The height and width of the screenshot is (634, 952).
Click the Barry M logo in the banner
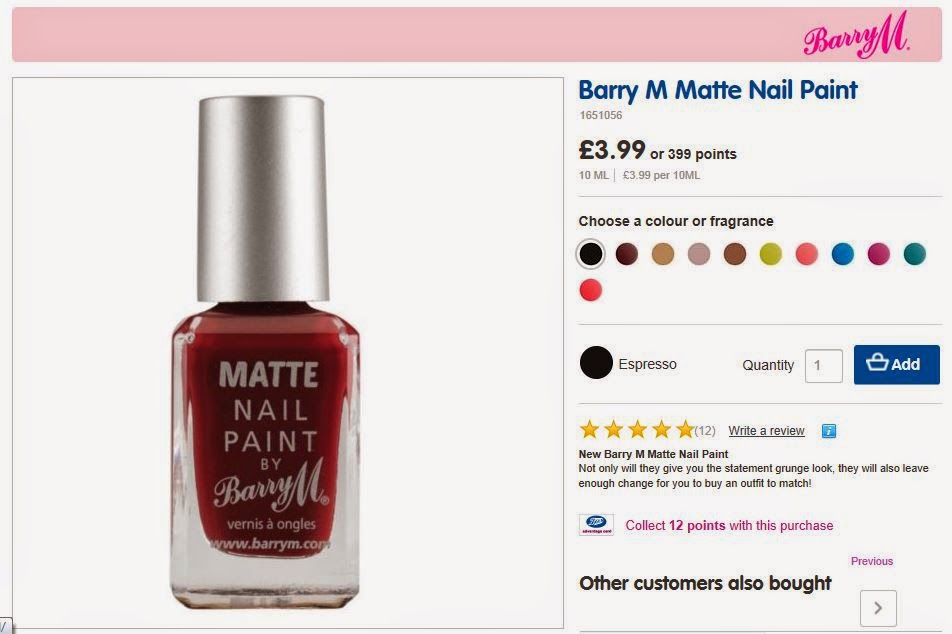click(856, 39)
